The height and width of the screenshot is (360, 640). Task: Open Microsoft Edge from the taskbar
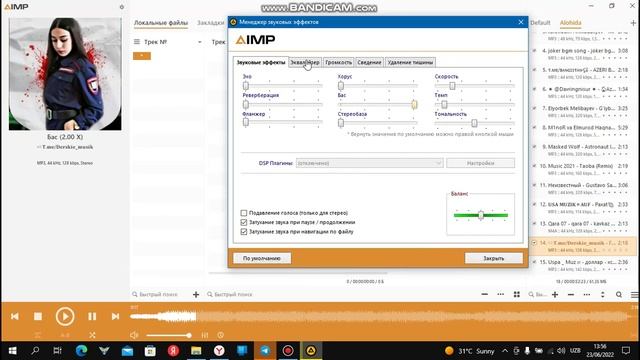click(81, 351)
